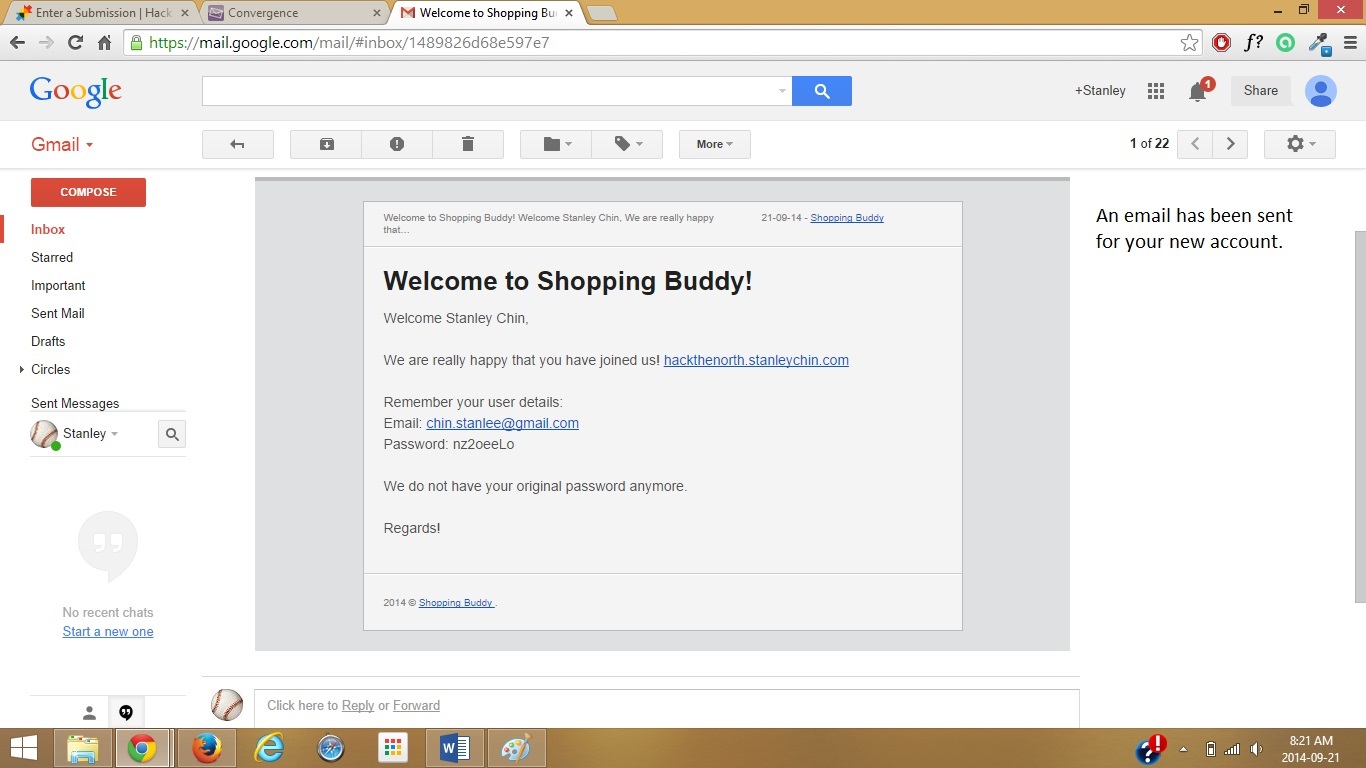
Task: Open search options arrow in search box
Action: tap(782, 91)
